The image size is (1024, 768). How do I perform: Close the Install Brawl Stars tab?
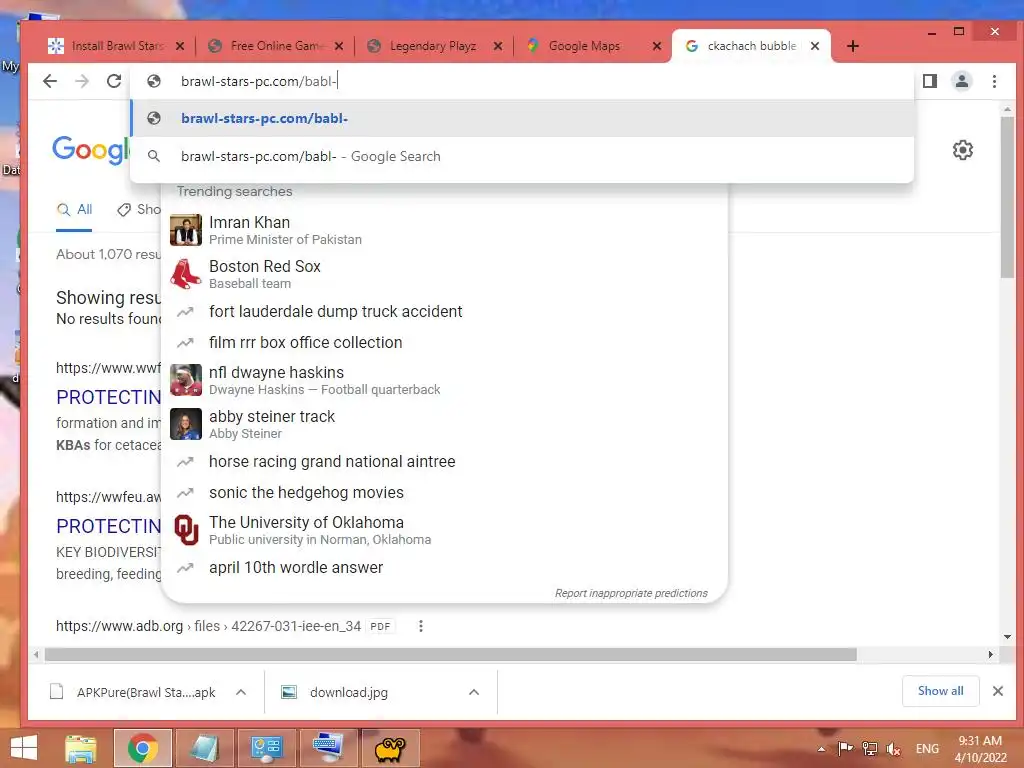(180, 46)
